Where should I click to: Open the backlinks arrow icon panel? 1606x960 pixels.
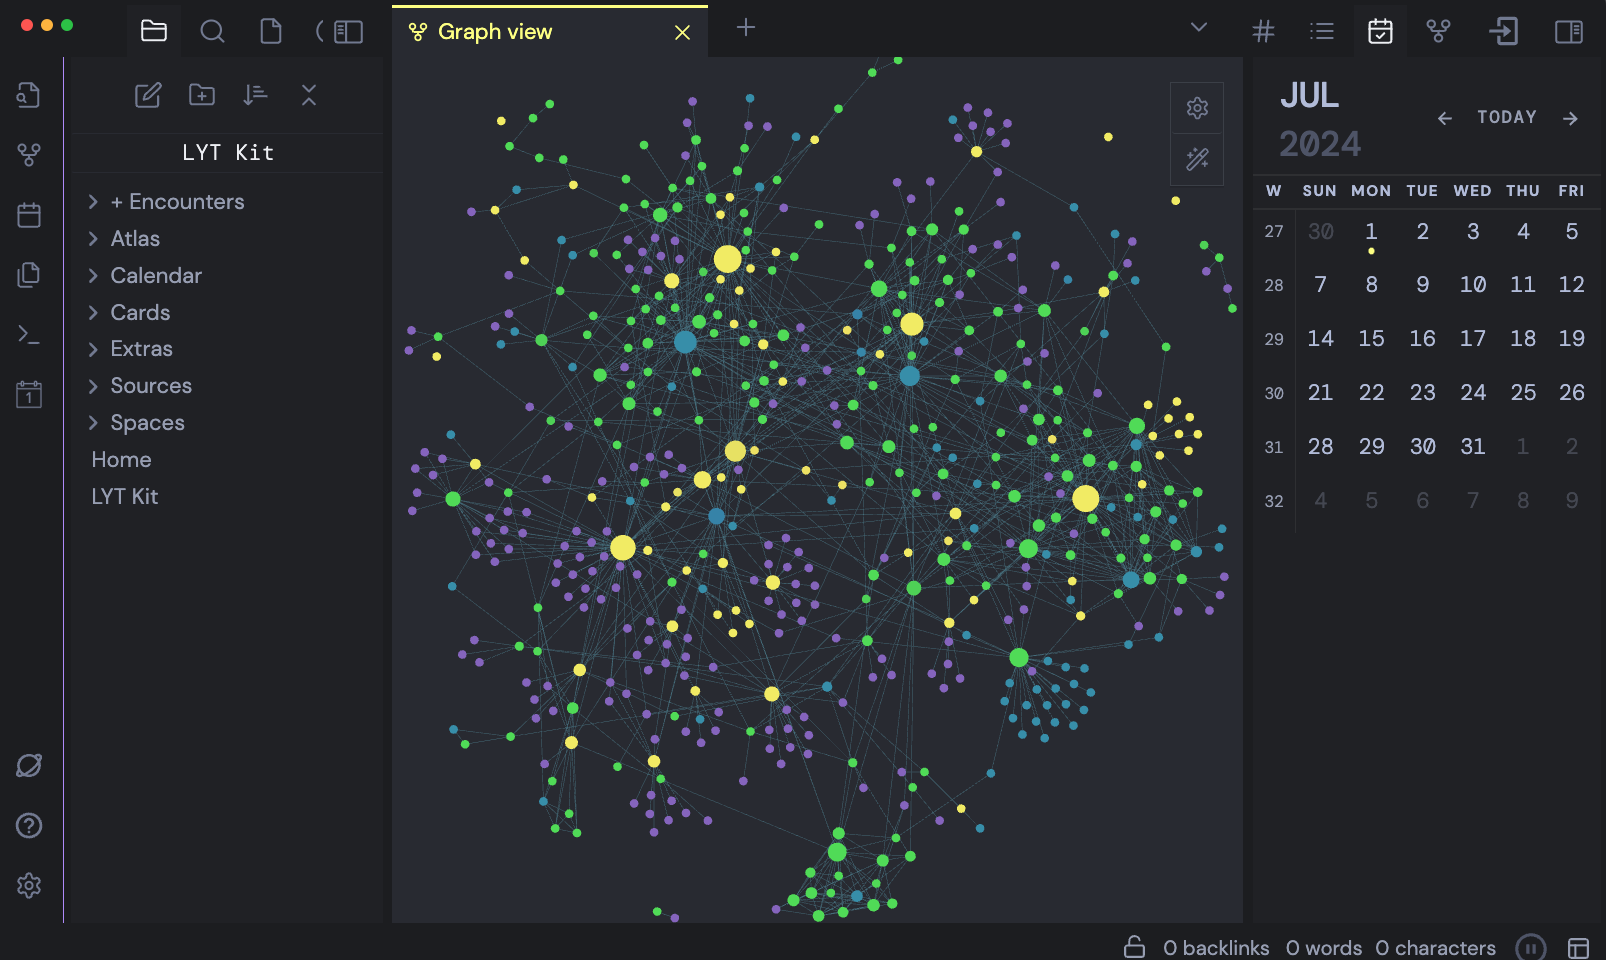(x=1503, y=31)
